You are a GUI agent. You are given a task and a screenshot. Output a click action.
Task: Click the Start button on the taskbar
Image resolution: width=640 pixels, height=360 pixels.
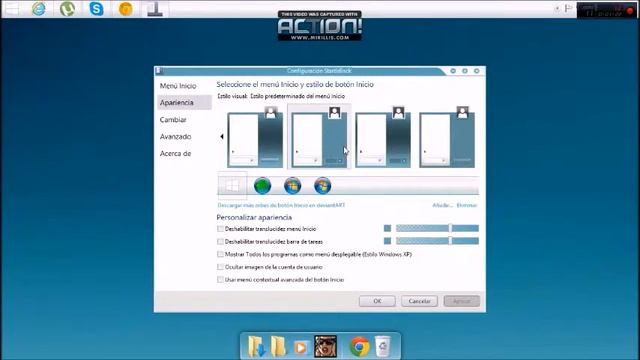11,9
